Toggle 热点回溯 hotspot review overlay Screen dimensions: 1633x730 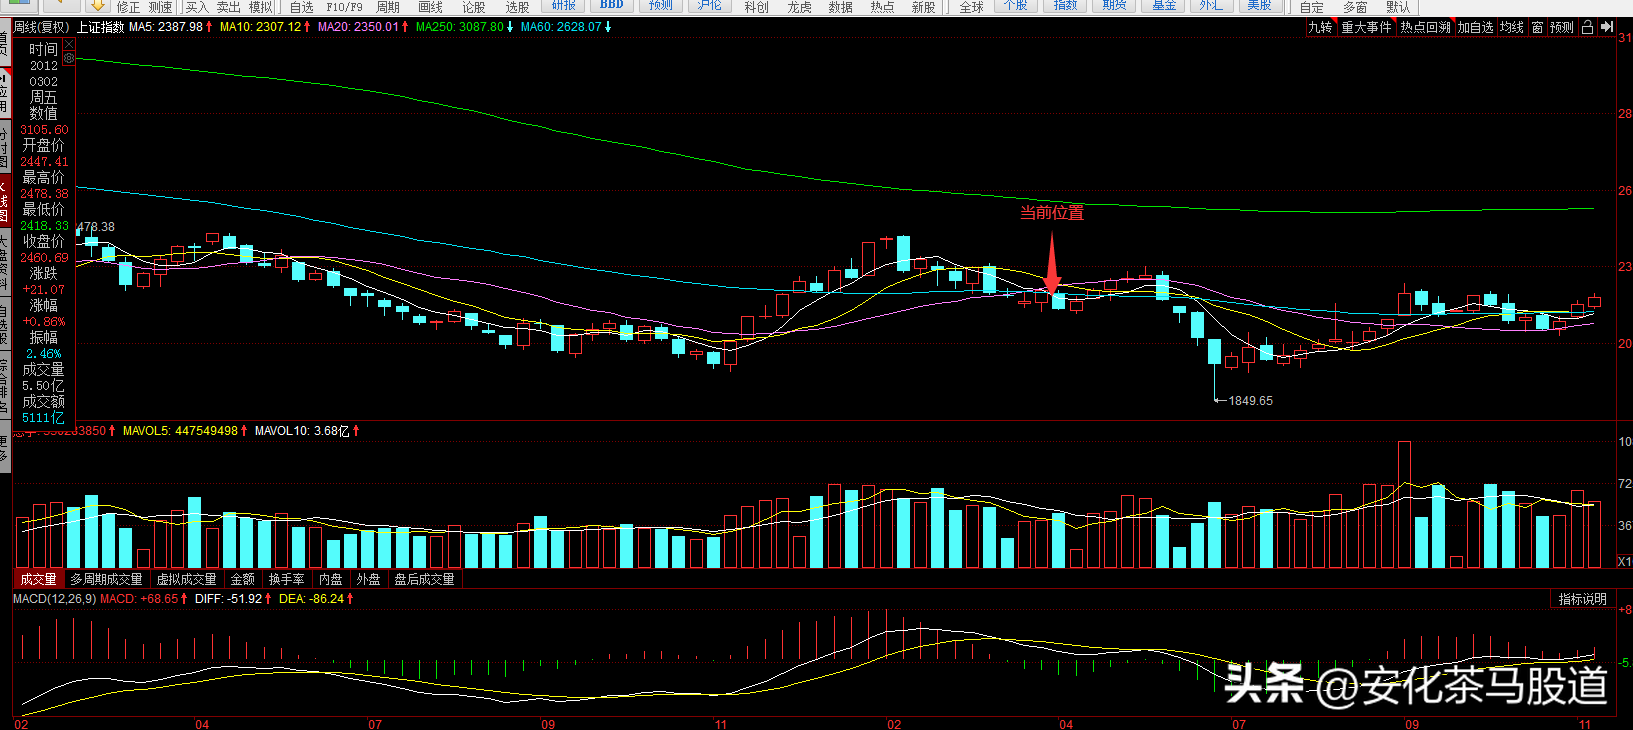coord(1425,27)
